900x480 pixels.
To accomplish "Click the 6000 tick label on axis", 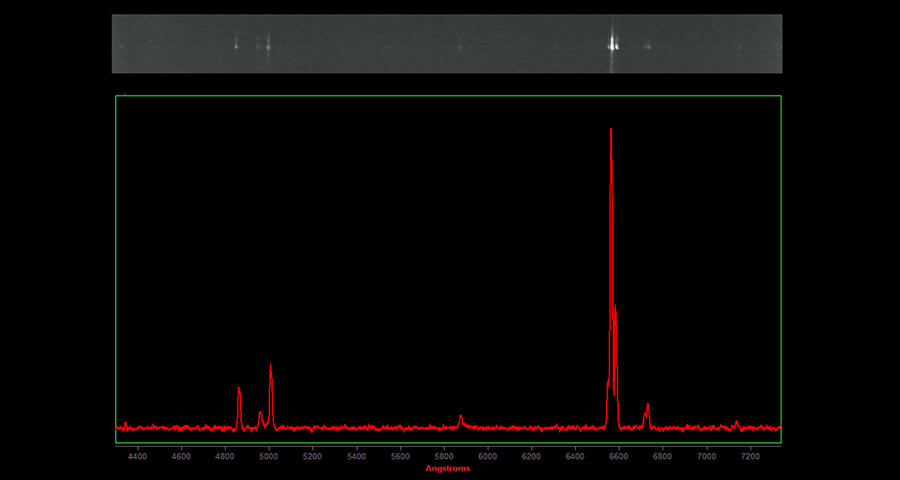I will click(x=488, y=456).
